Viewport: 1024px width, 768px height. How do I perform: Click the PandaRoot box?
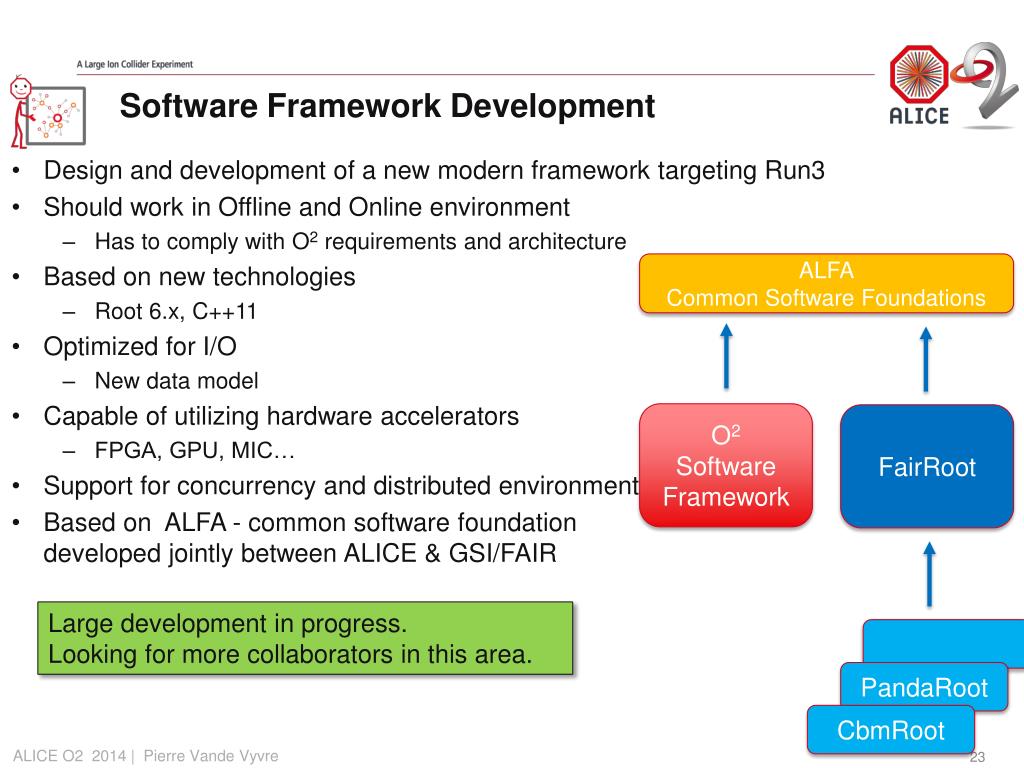point(924,687)
